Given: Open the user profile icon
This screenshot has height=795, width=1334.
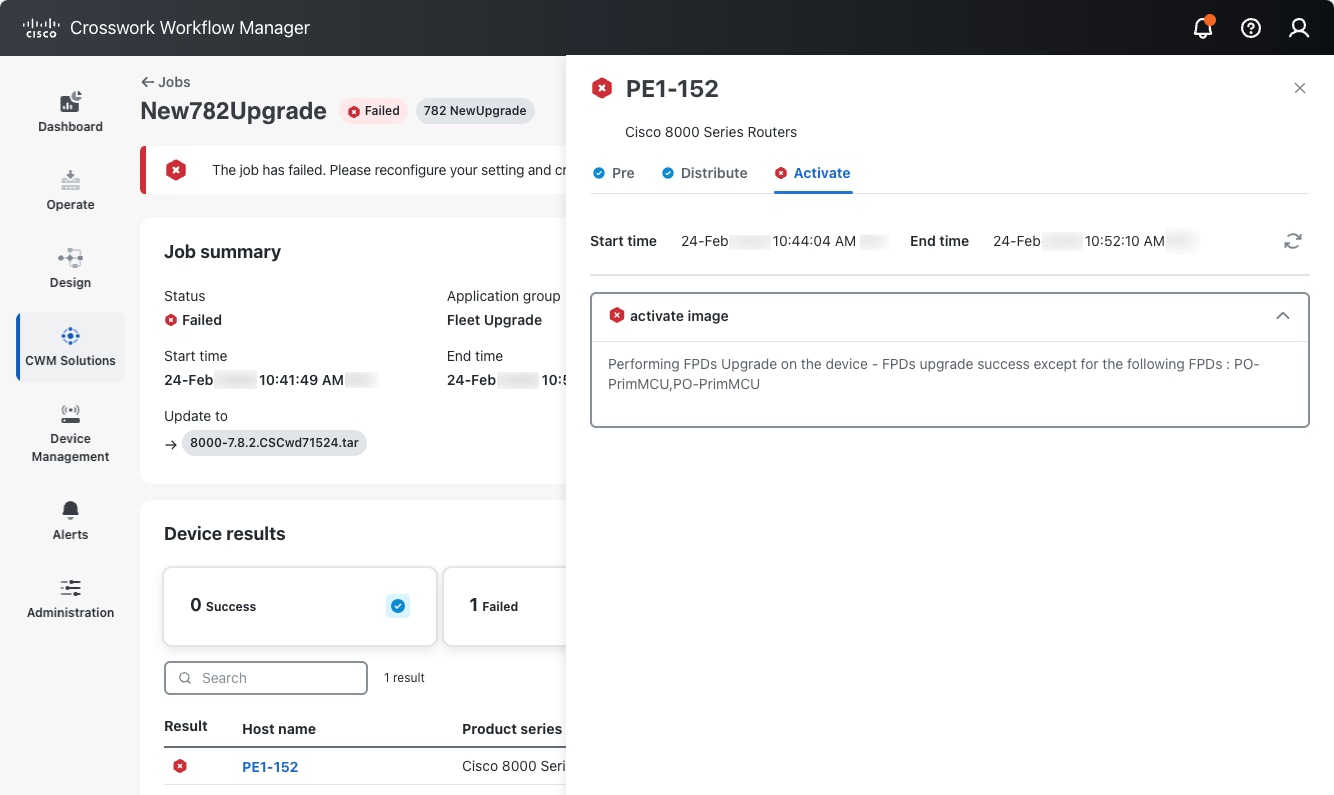Looking at the screenshot, I should [1299, 28].
